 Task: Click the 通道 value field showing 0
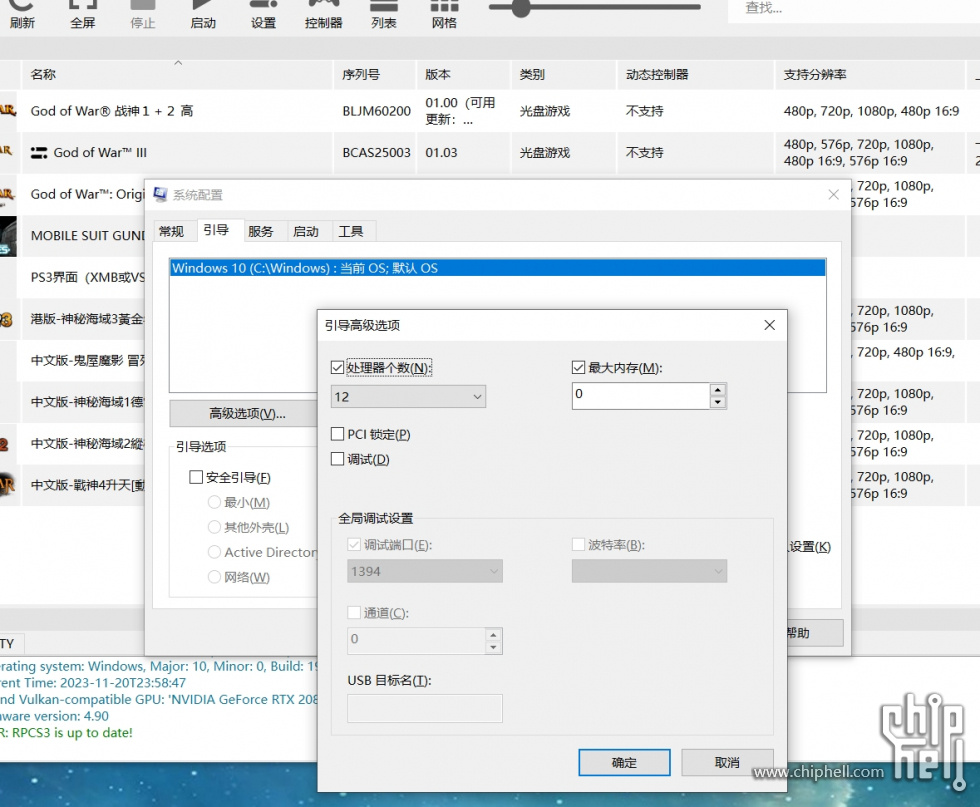(x=416, y=639)
